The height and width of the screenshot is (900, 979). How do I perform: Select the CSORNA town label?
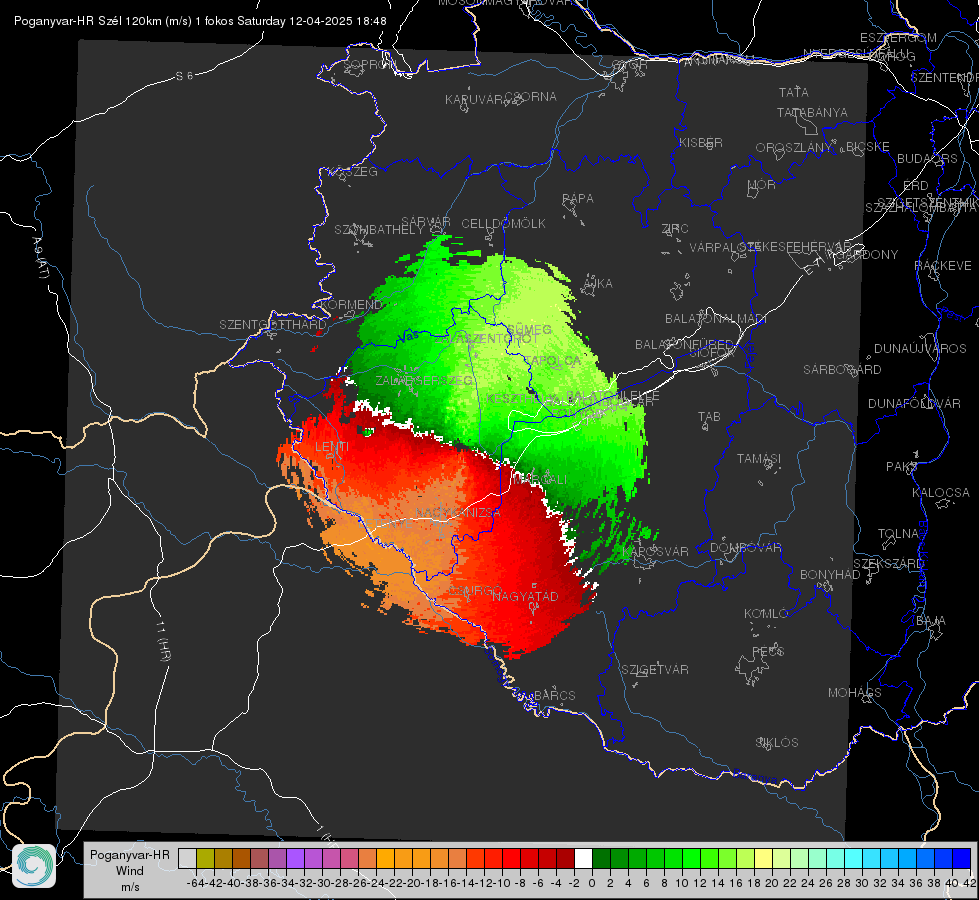click(x=531, y=97)
